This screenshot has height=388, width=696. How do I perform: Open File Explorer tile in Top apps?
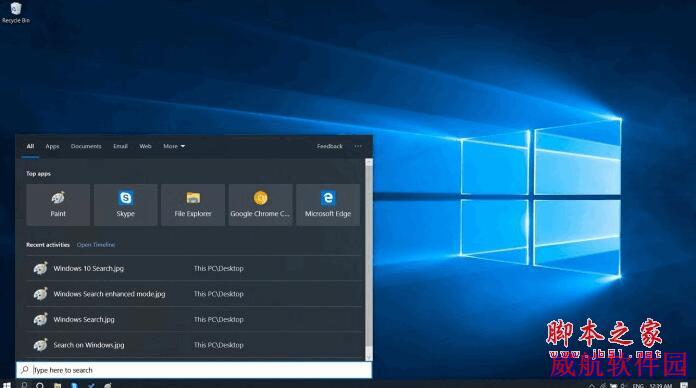pos(193,205)
